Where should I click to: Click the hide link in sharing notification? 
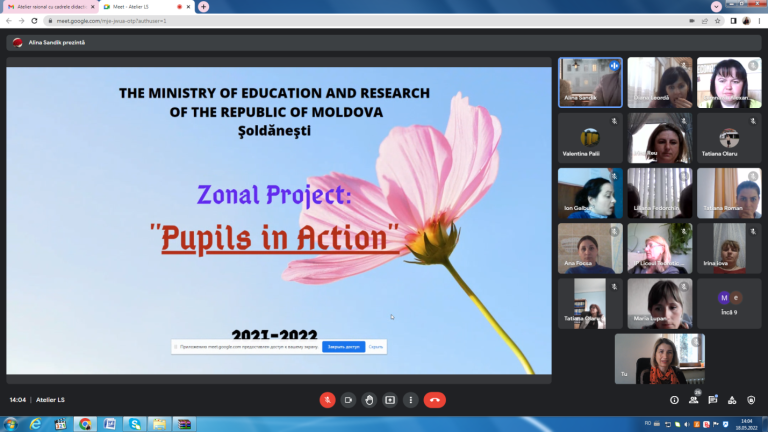pyautogui.click(x=376, y=347)
